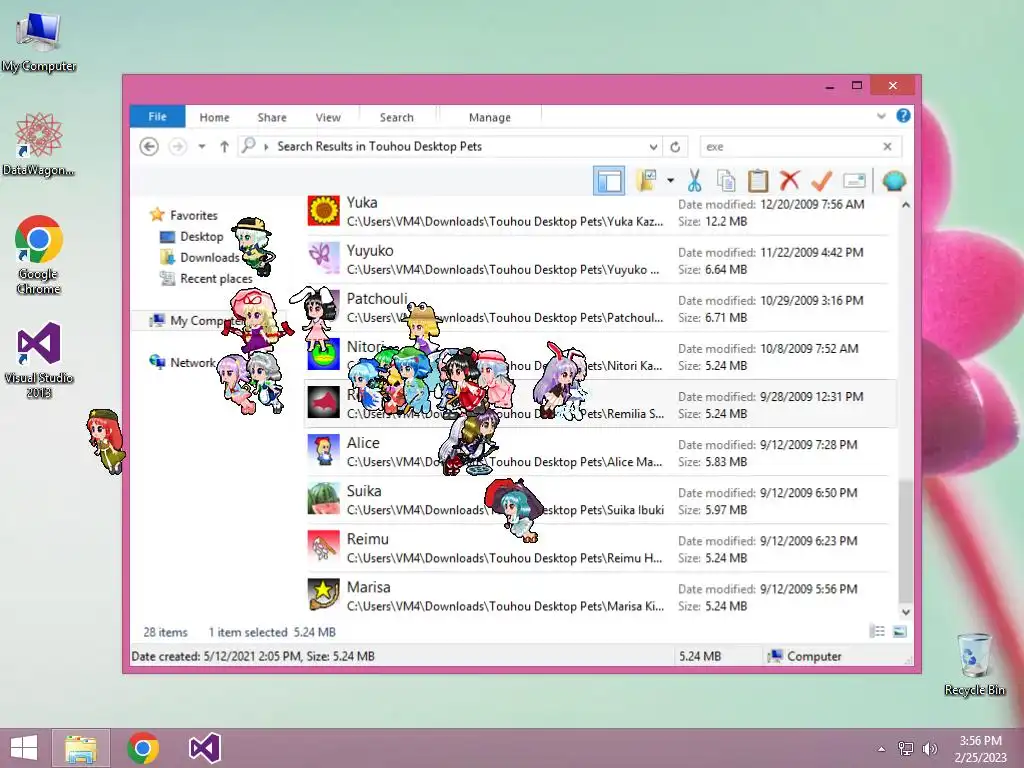1024x768 pixels.
Task: Click the Paste clipboard icon
Action: (758, 181)
